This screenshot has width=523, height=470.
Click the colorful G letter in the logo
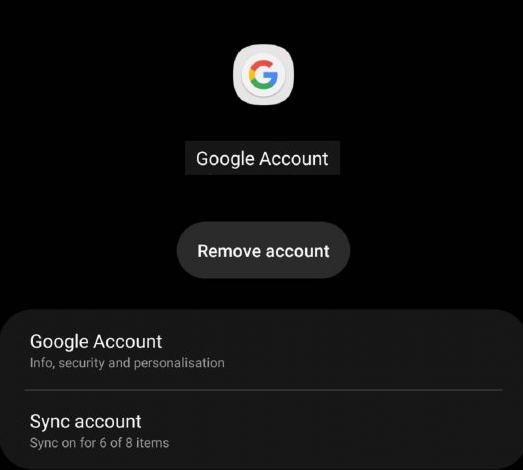(263, 74)
